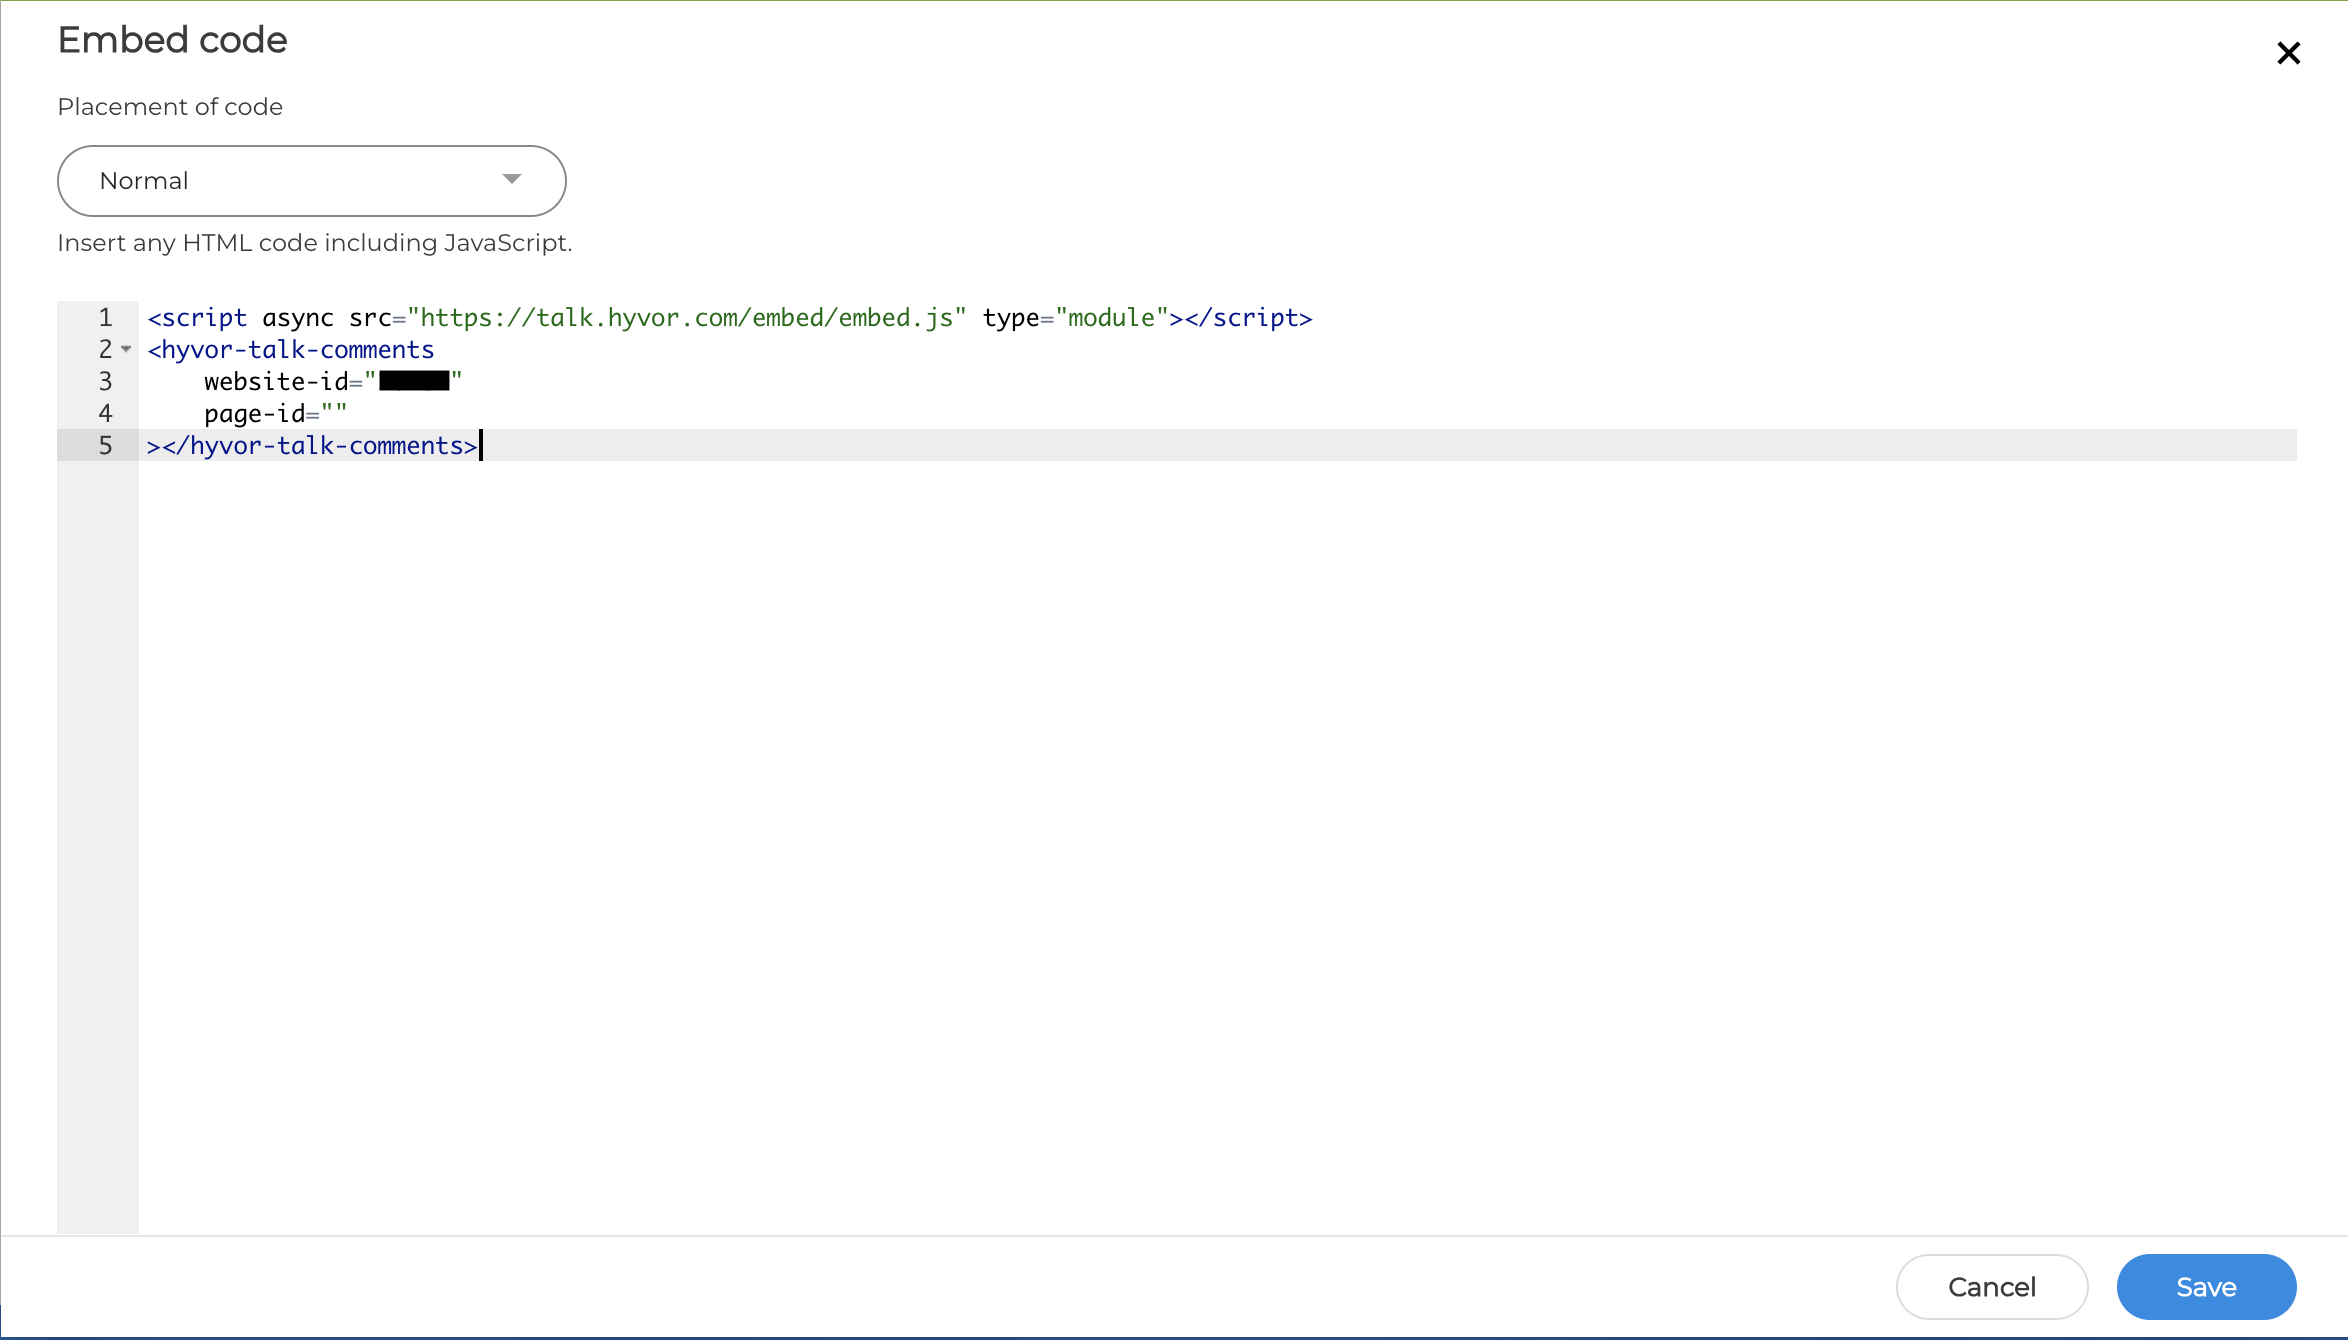Open the Placement of code dropdown

[x=311, y=180]
